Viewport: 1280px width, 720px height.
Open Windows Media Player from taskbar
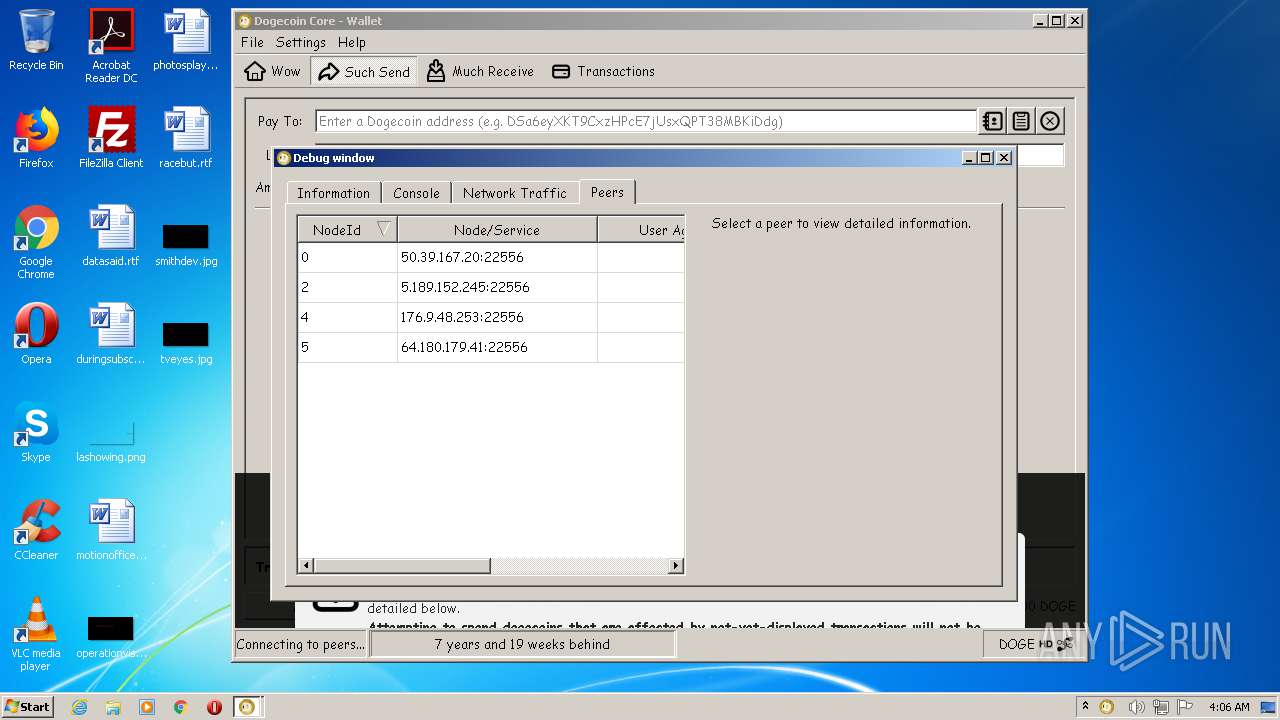click(x=147, y=706)
